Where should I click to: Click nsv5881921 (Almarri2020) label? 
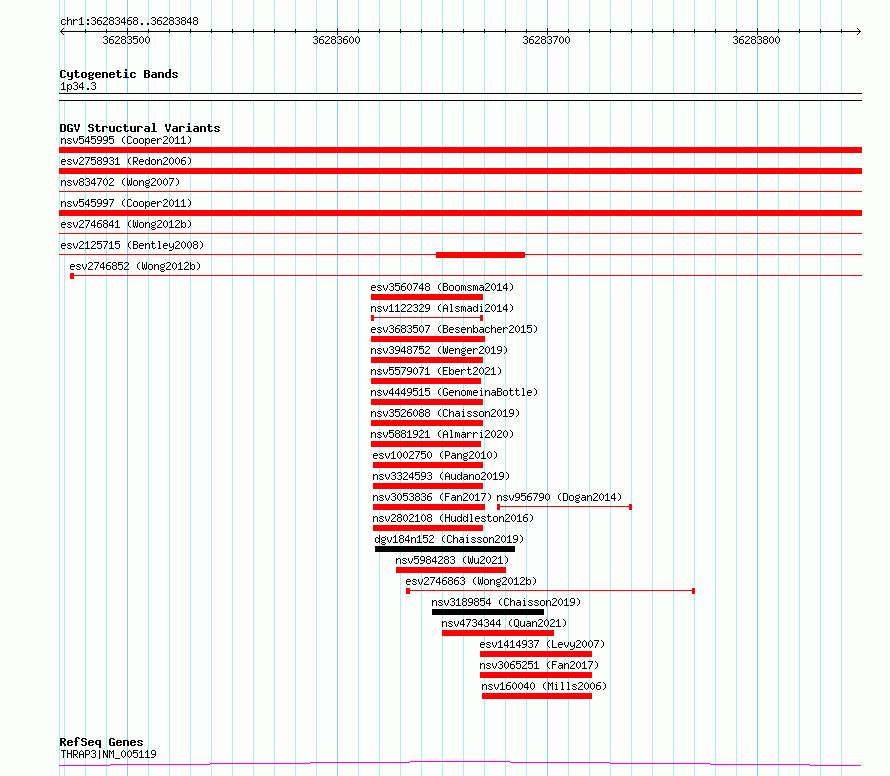[x=442, y=434]
